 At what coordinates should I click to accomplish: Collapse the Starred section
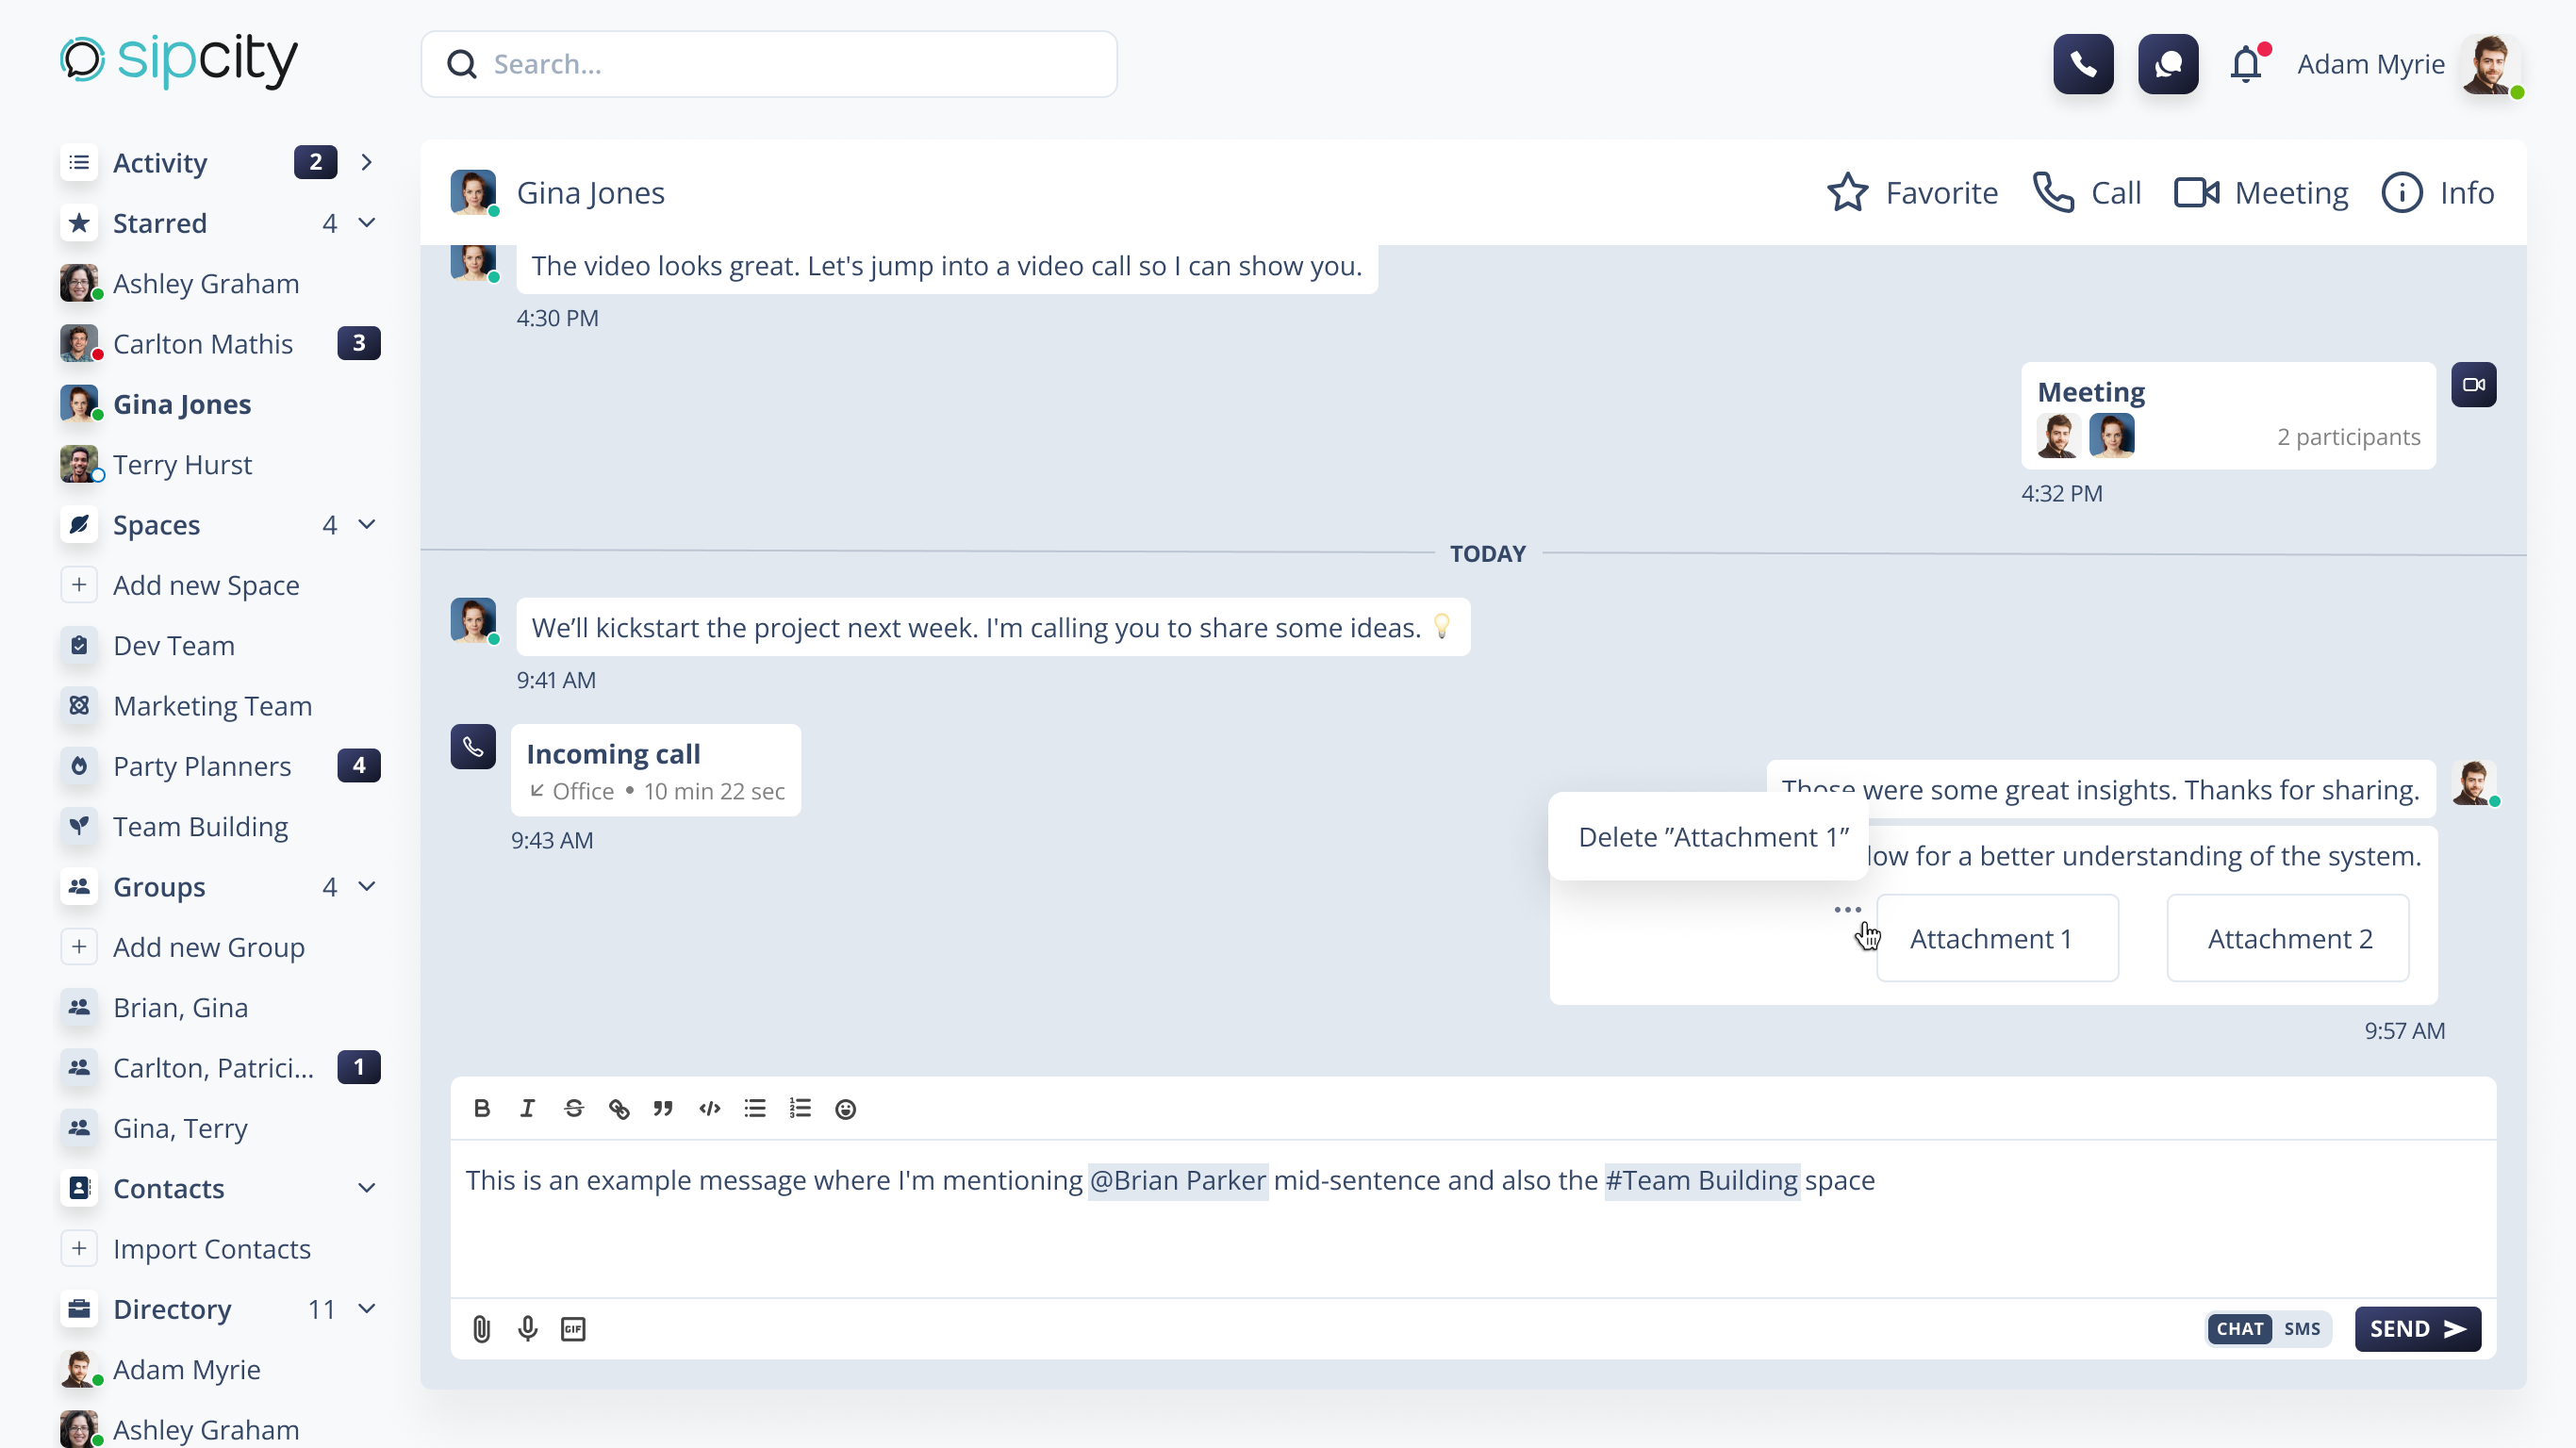tap(367, 223)
